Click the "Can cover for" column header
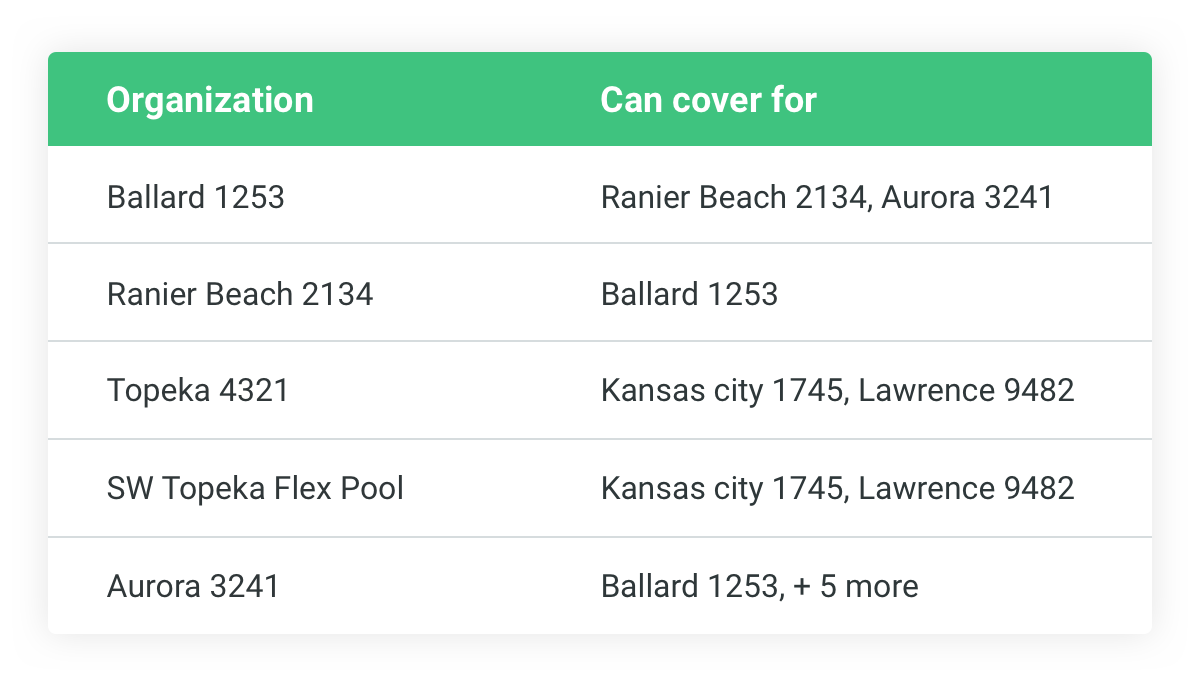Image resolution: width=1204 pixels, height=690 pixels. coord(708,100)
